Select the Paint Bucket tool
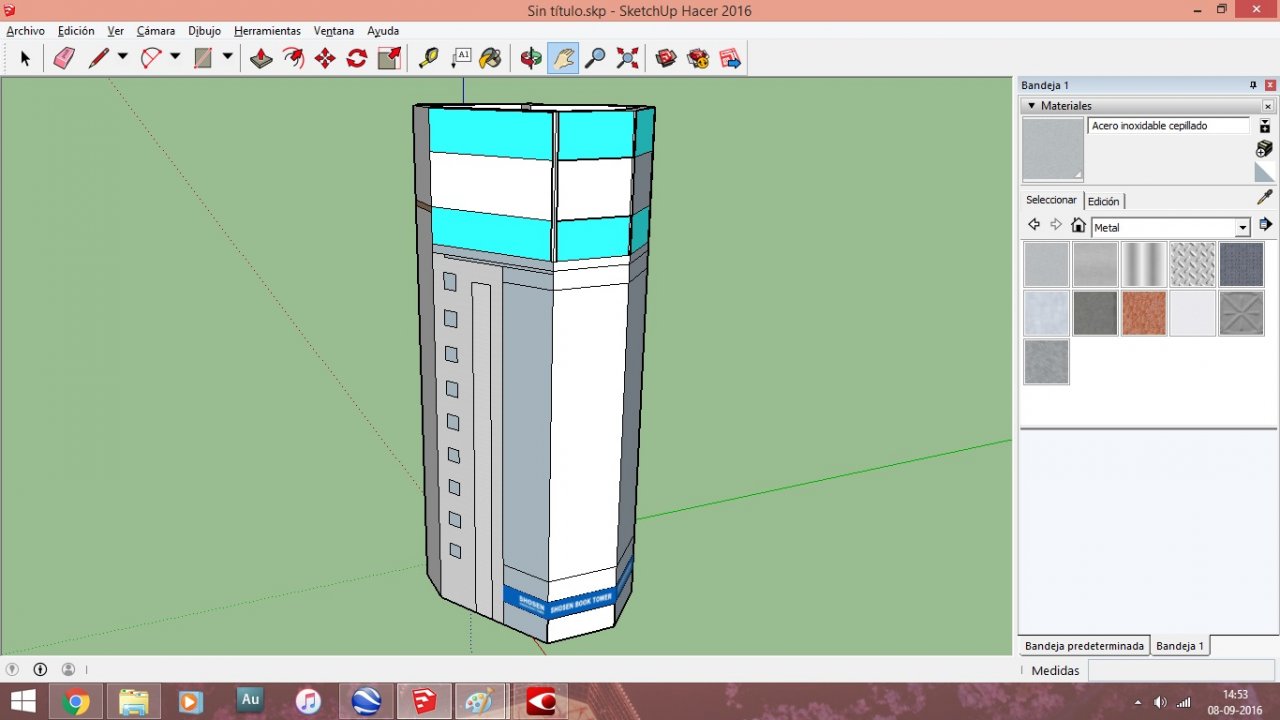The image size is (1280, 720). tap(491, 58)
